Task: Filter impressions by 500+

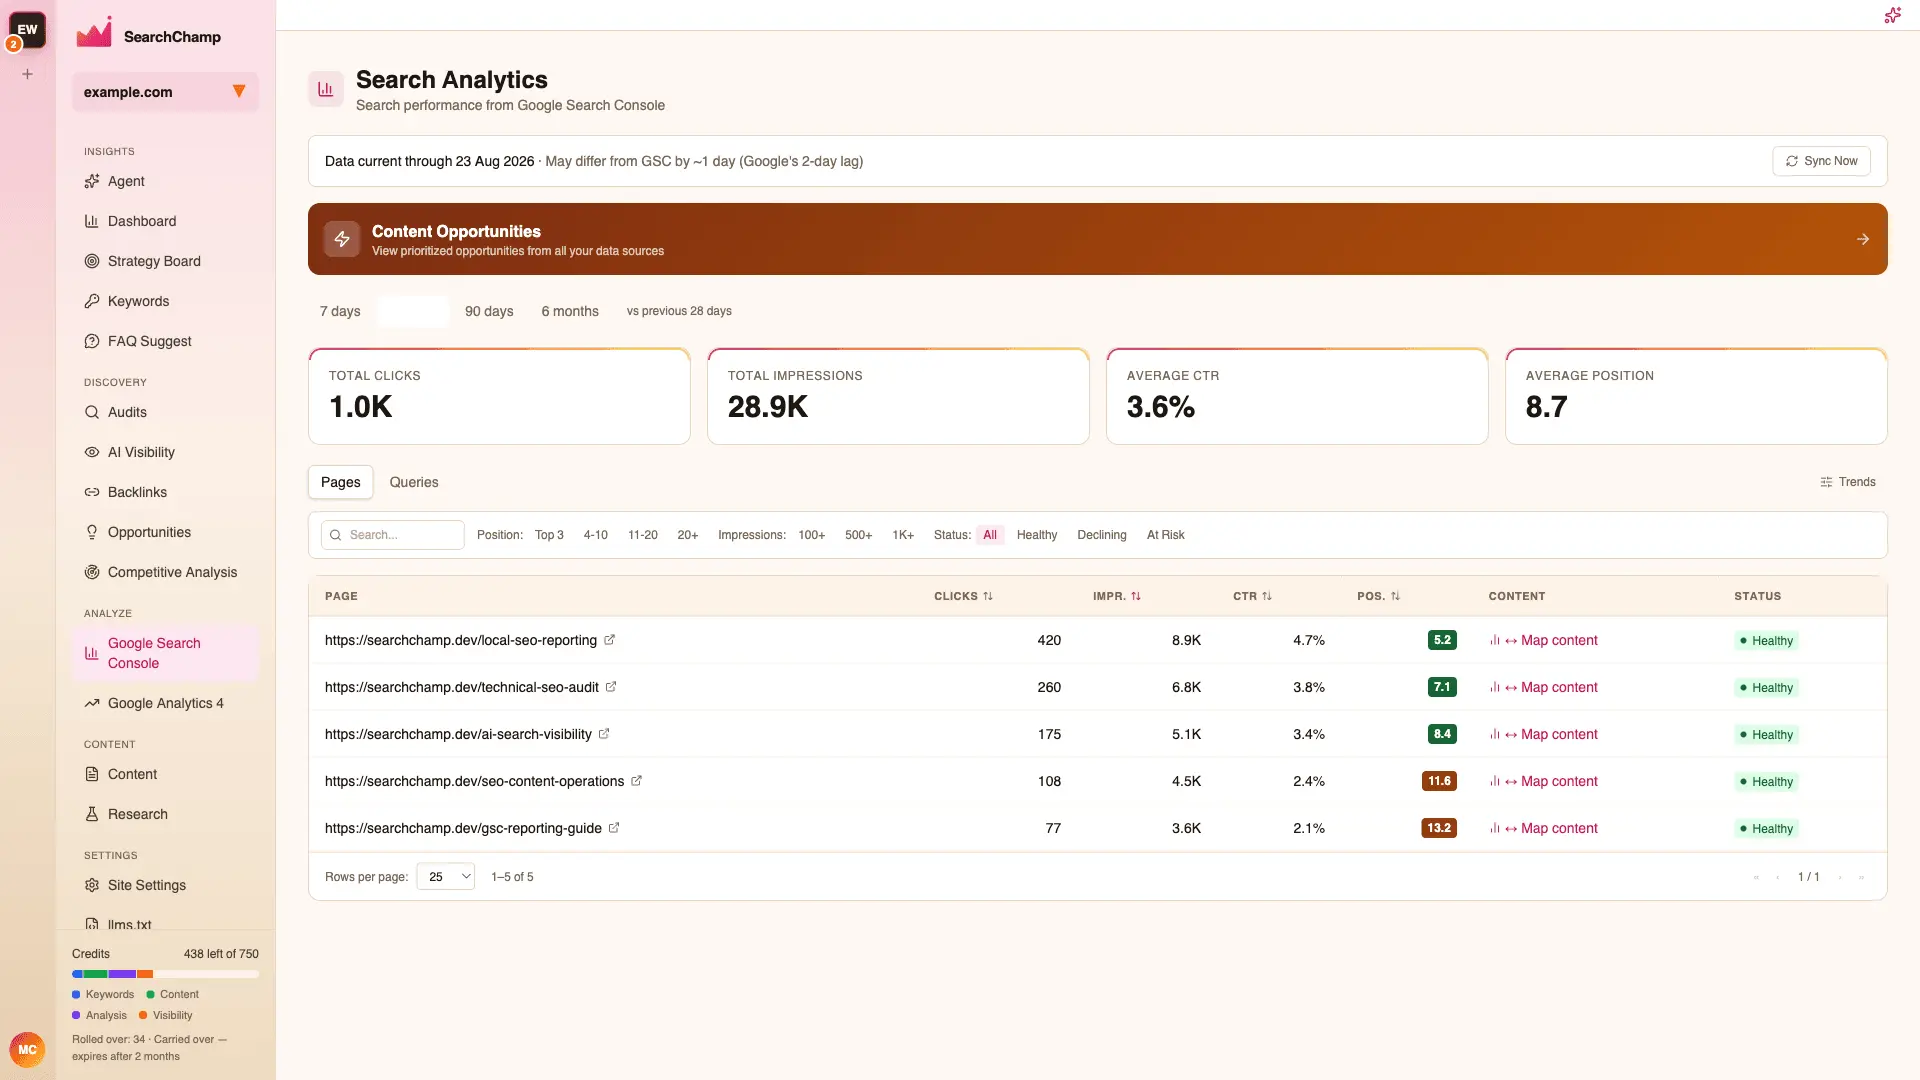Action: 859,535
